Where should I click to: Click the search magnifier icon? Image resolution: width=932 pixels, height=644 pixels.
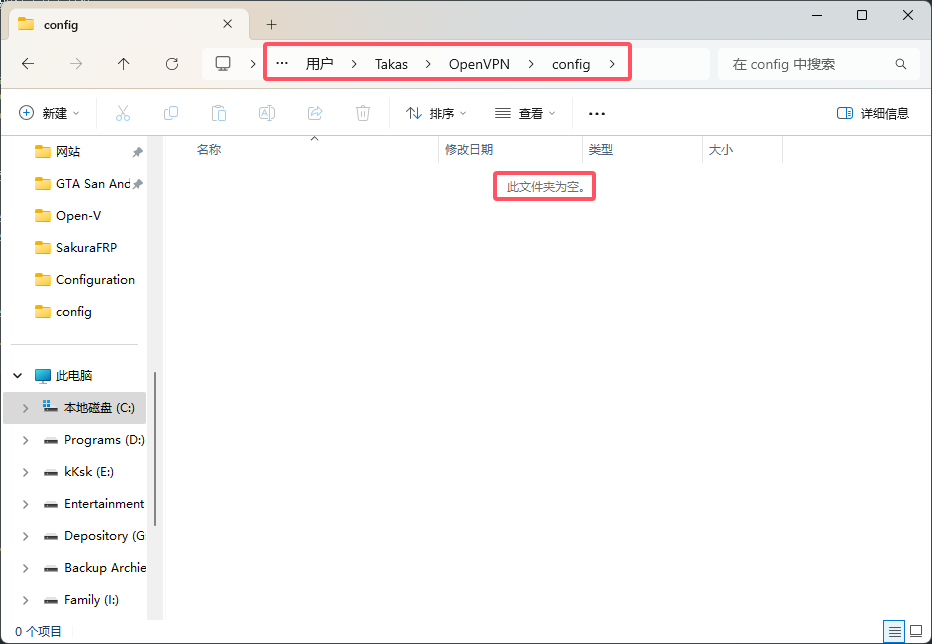(x=901, y=64)
